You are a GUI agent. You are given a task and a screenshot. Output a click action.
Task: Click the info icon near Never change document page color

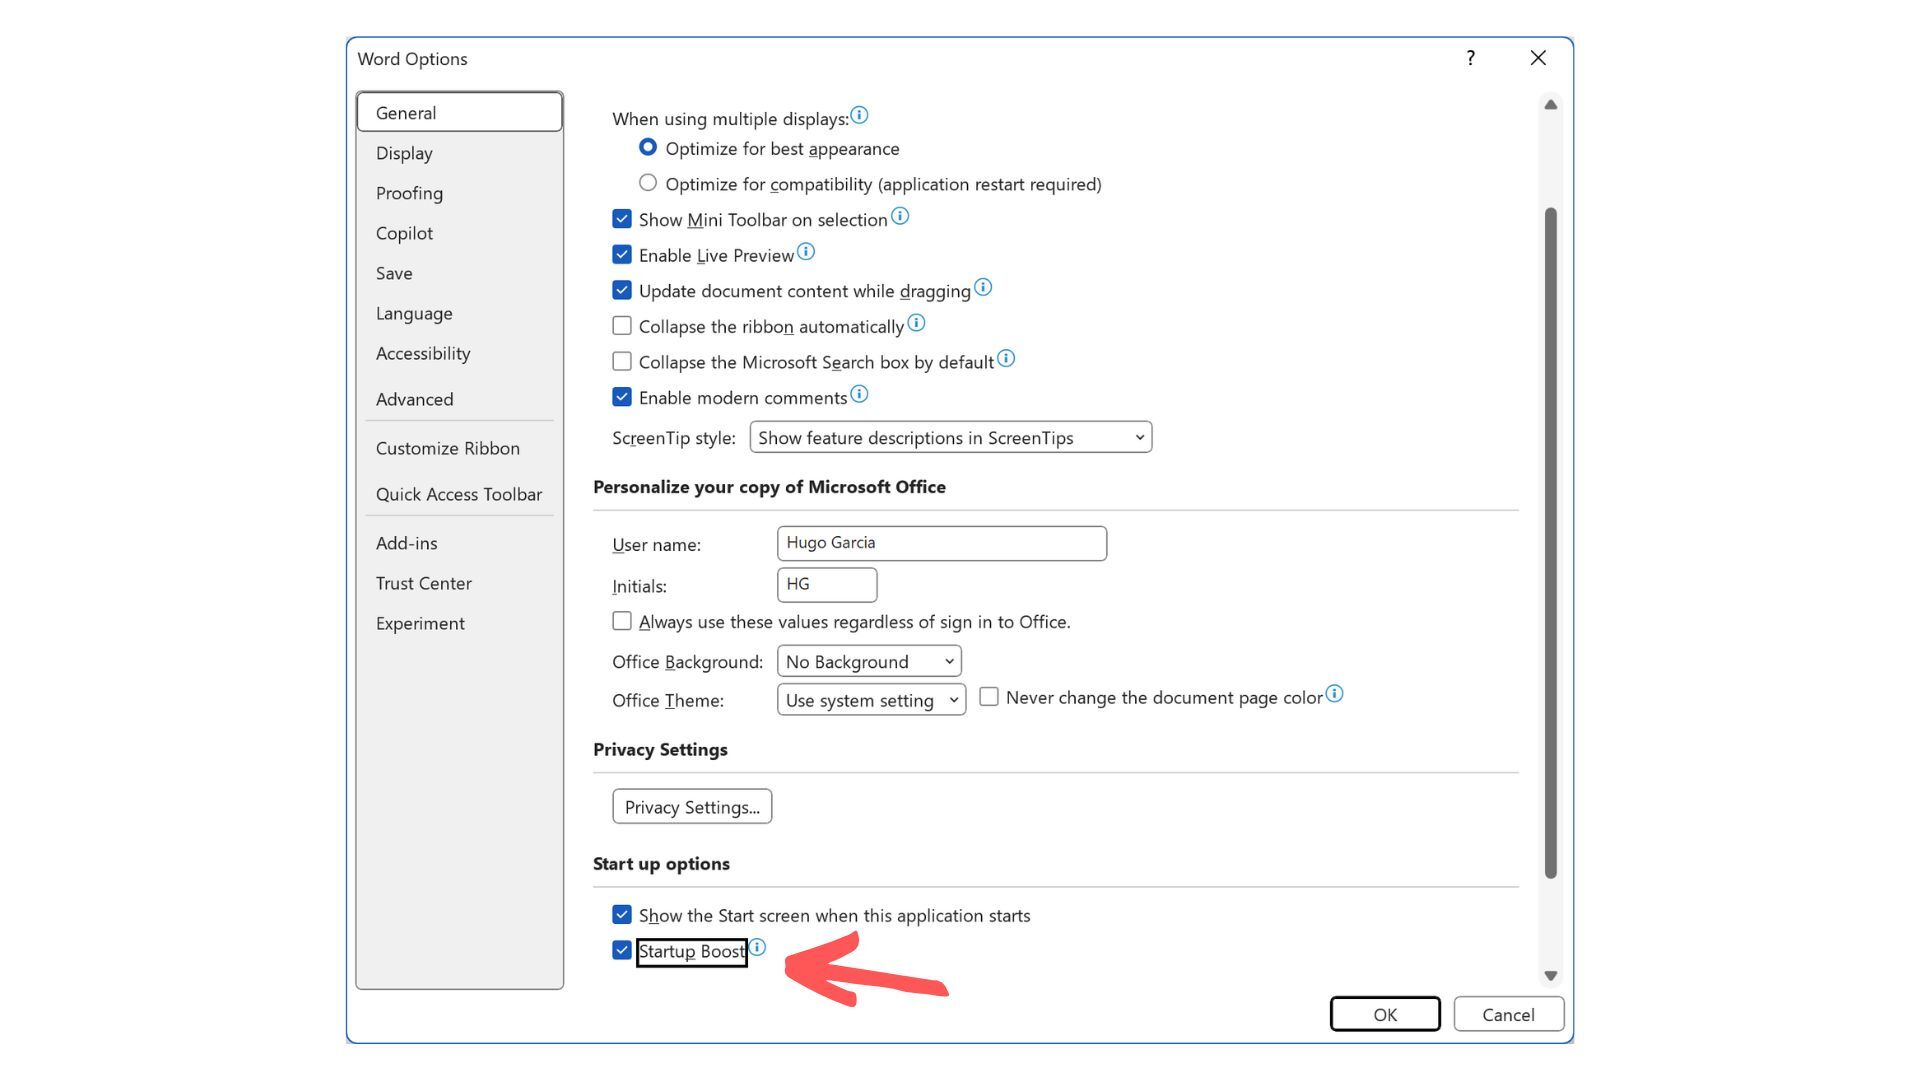[1335, 693]
